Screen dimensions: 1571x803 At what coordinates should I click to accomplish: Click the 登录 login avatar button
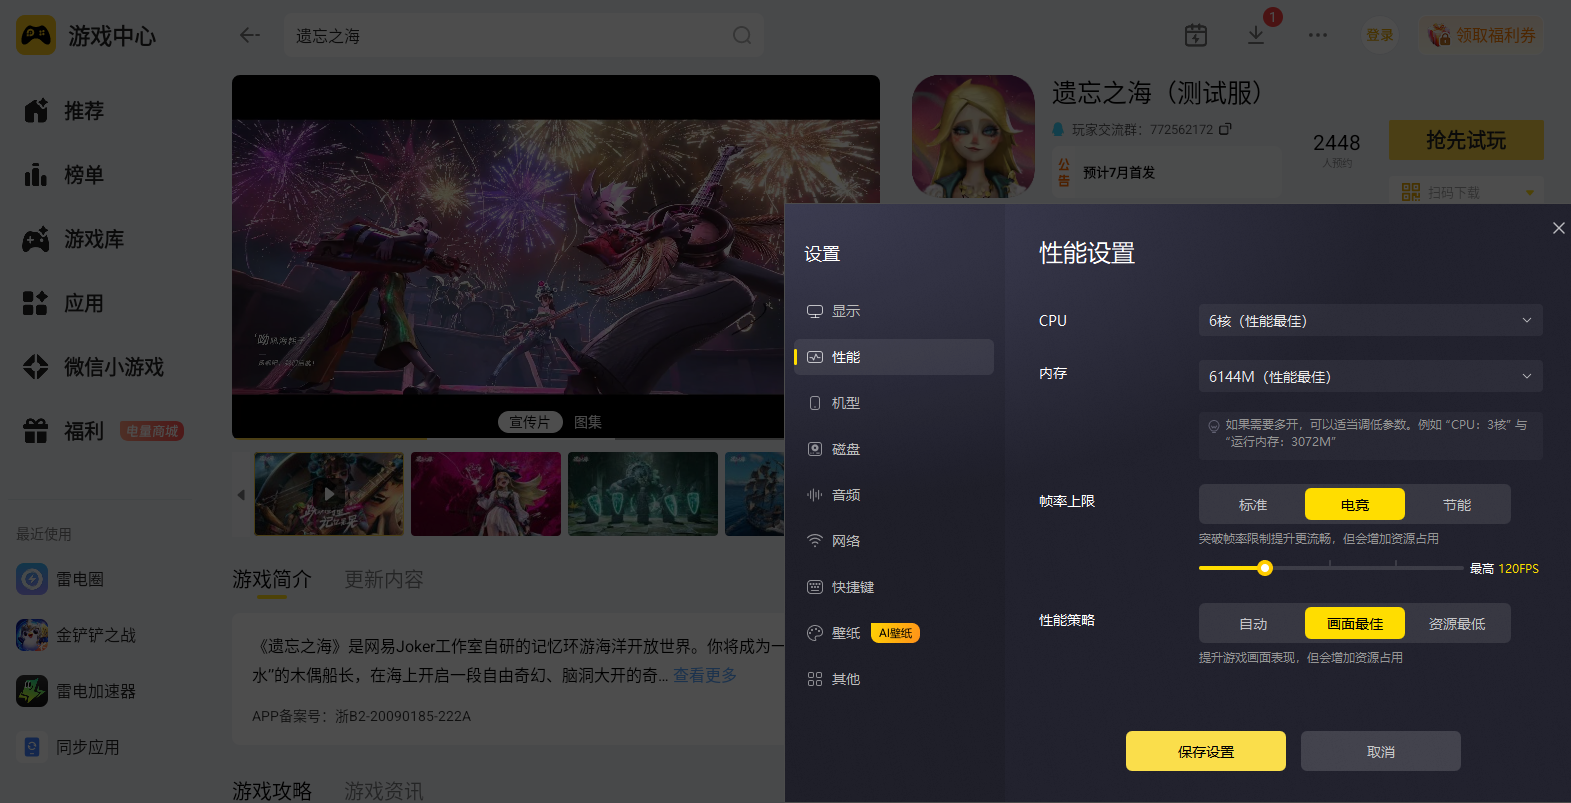[x=1380, y=35]
